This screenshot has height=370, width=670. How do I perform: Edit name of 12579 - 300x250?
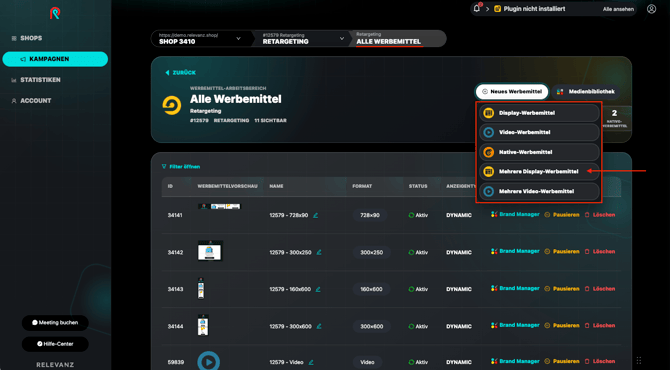pyautogui.click(x=319, y=253)
